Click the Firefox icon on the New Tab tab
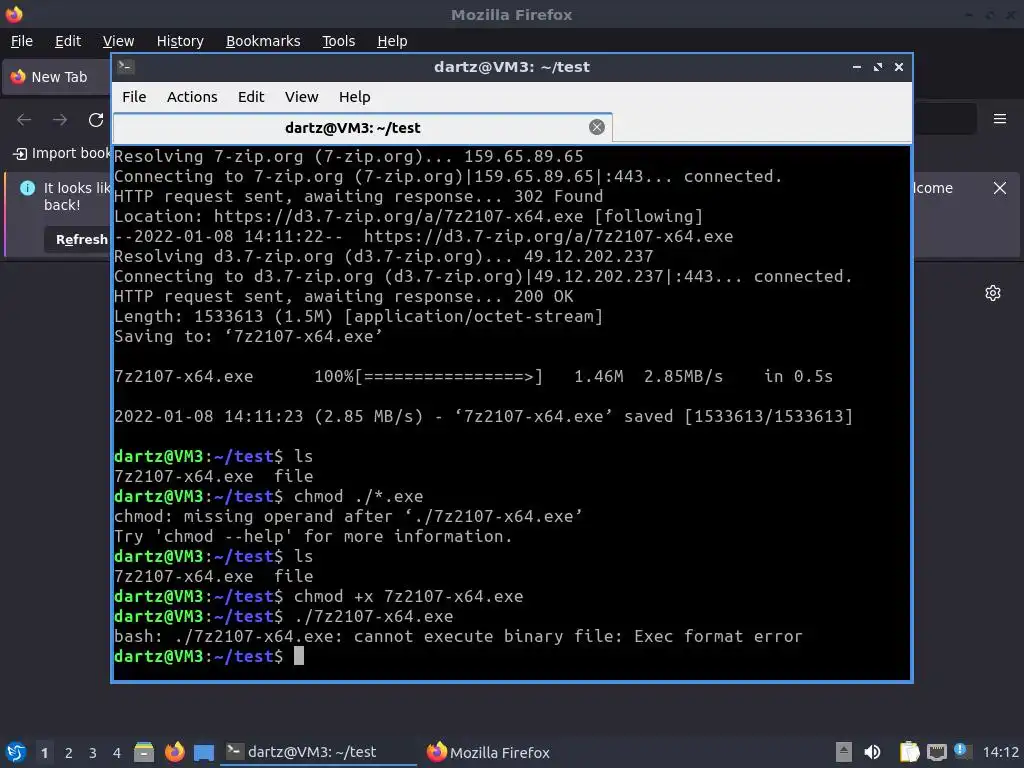 (18, 77)
